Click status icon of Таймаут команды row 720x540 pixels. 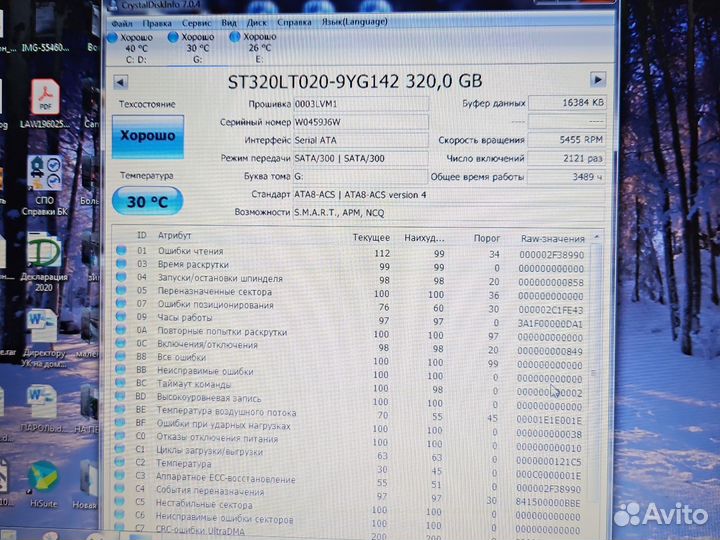[x=120, y=382]
